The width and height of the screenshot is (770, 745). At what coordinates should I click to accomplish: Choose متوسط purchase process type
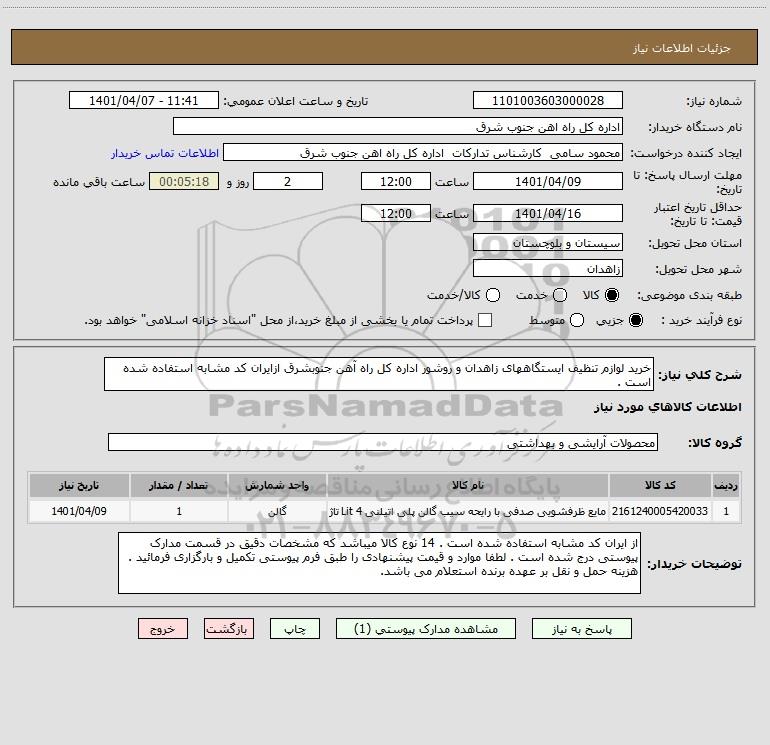577,320
